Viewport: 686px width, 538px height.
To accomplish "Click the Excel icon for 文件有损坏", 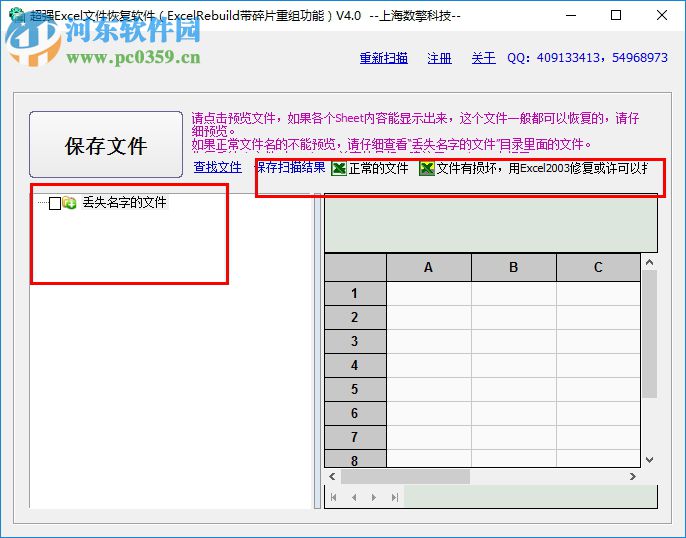I will tap(427, 168).
